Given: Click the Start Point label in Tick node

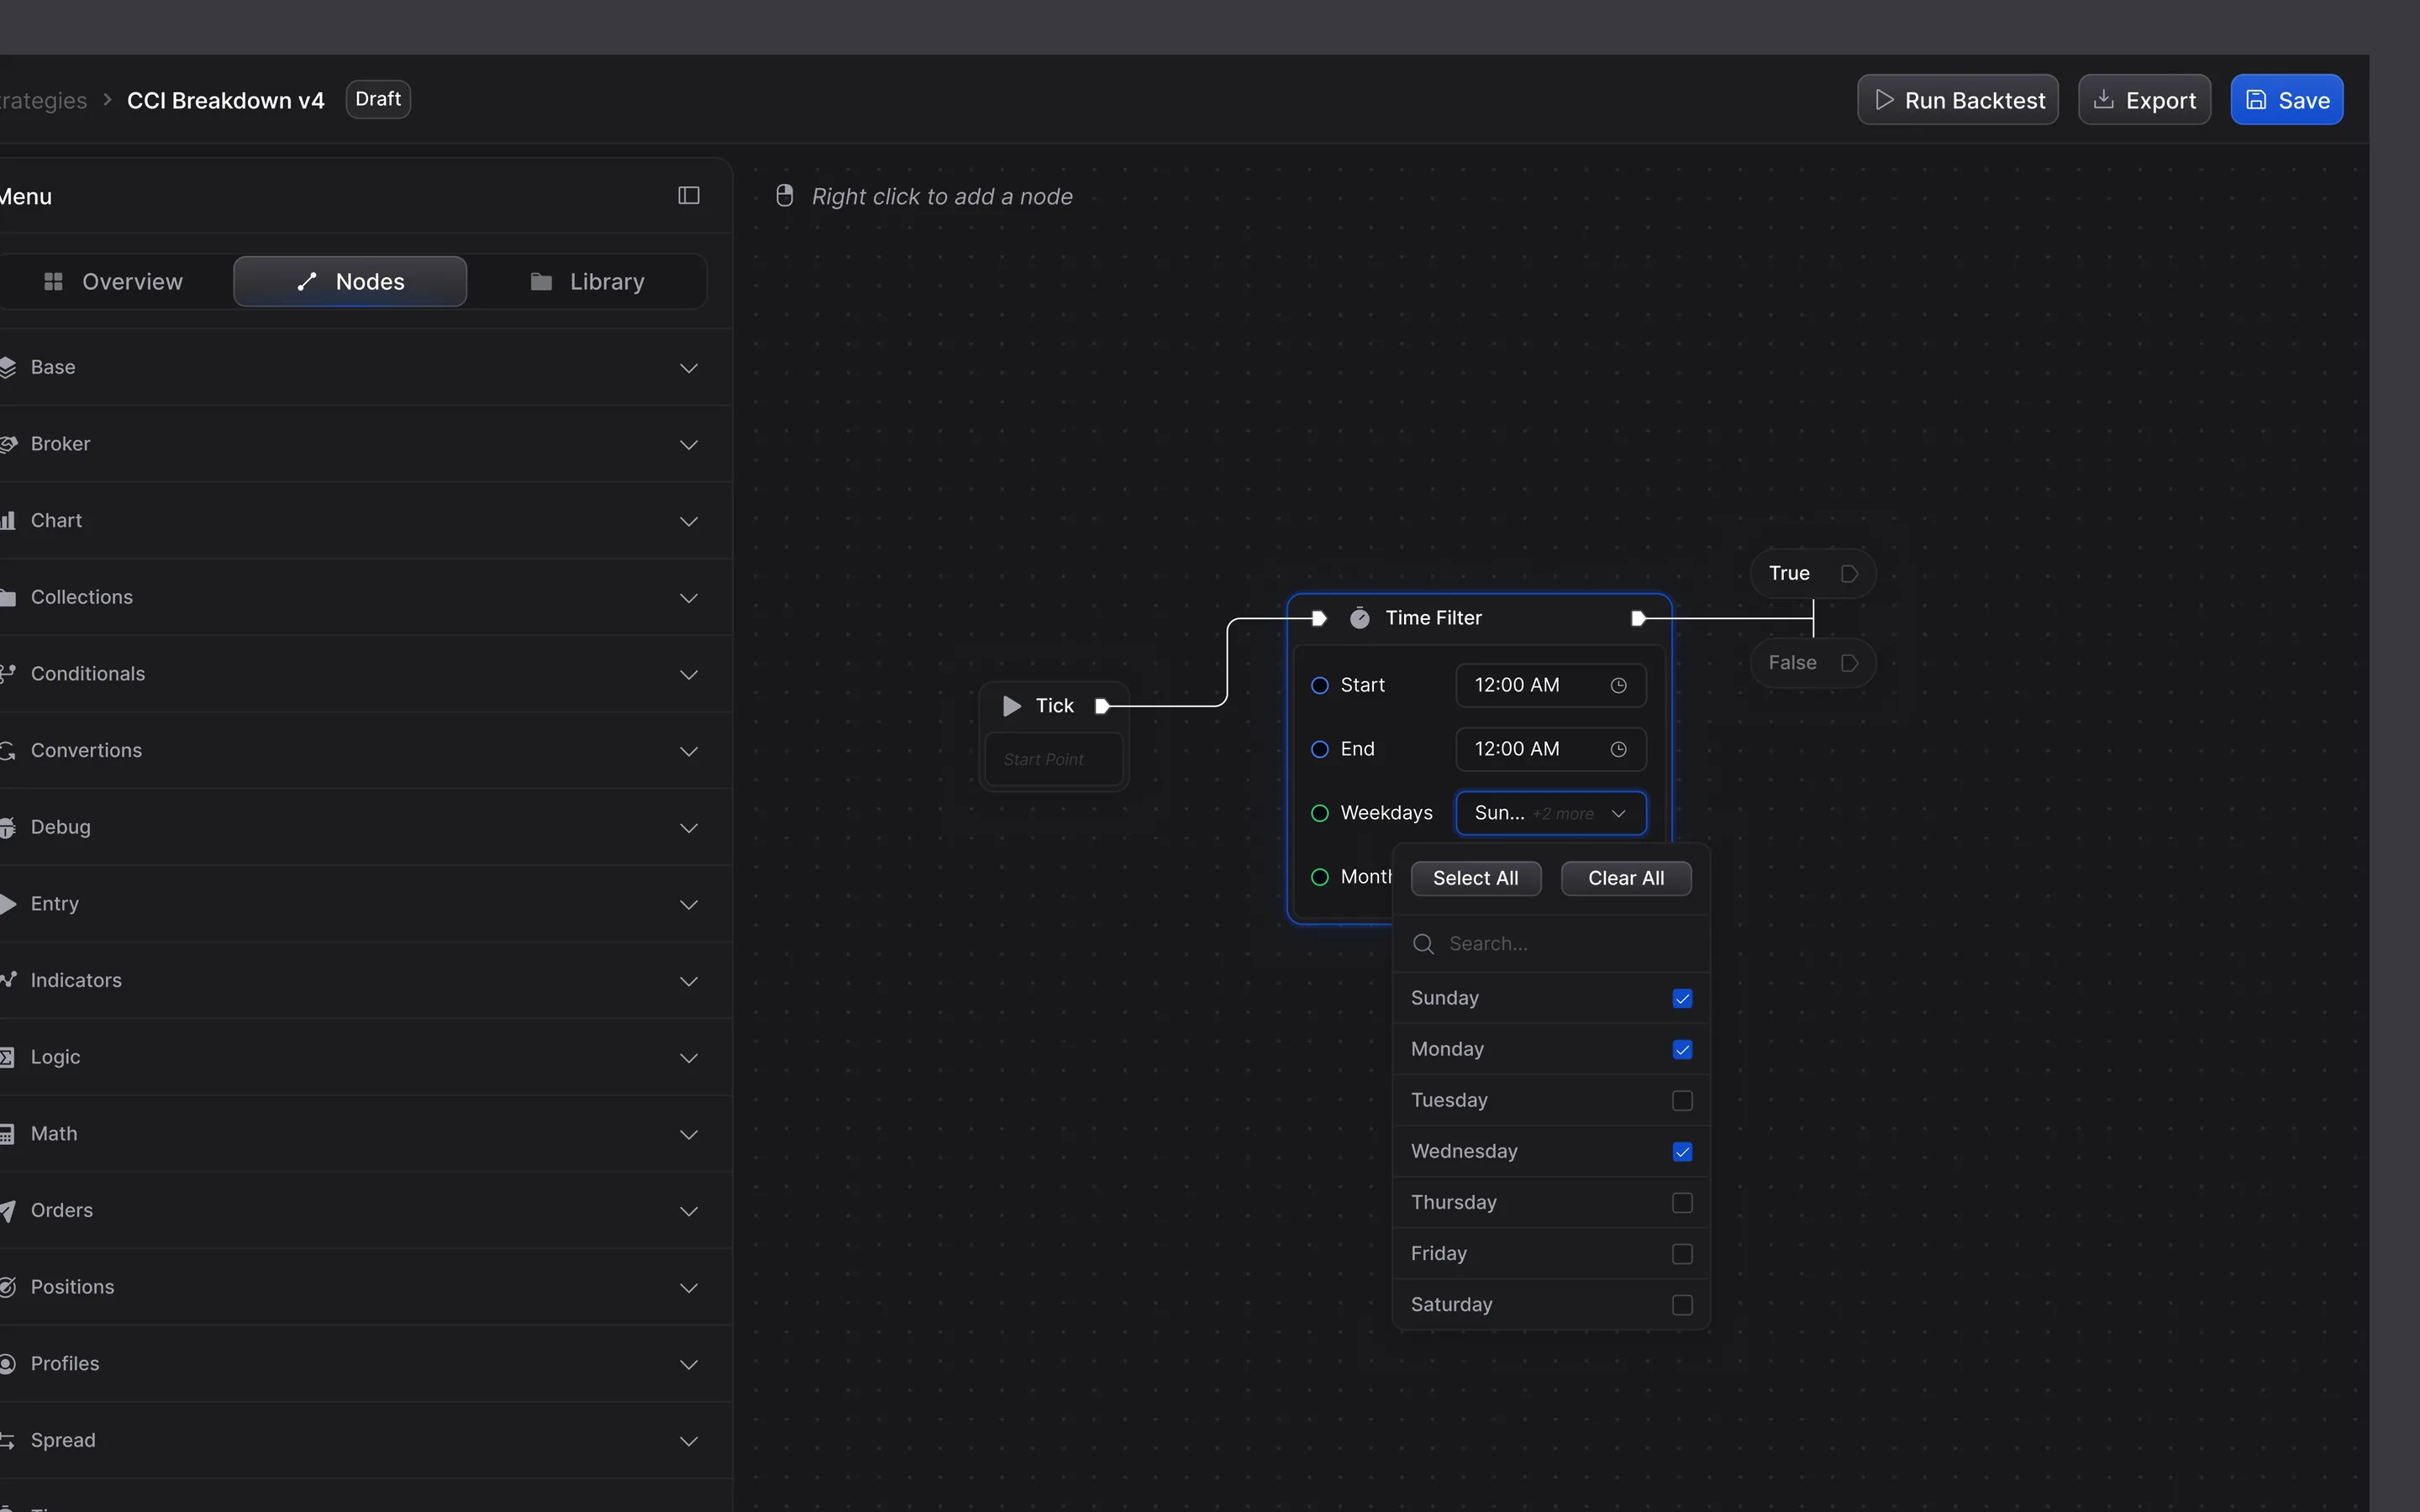Looking at the screenshot, I should pyautogui.click(x=1043, y=760).
